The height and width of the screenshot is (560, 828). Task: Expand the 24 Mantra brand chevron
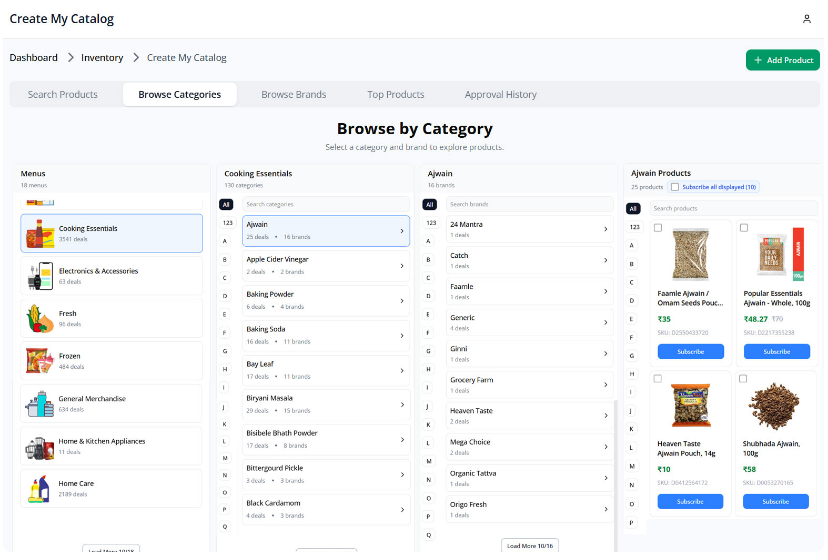tap(606, 229)
